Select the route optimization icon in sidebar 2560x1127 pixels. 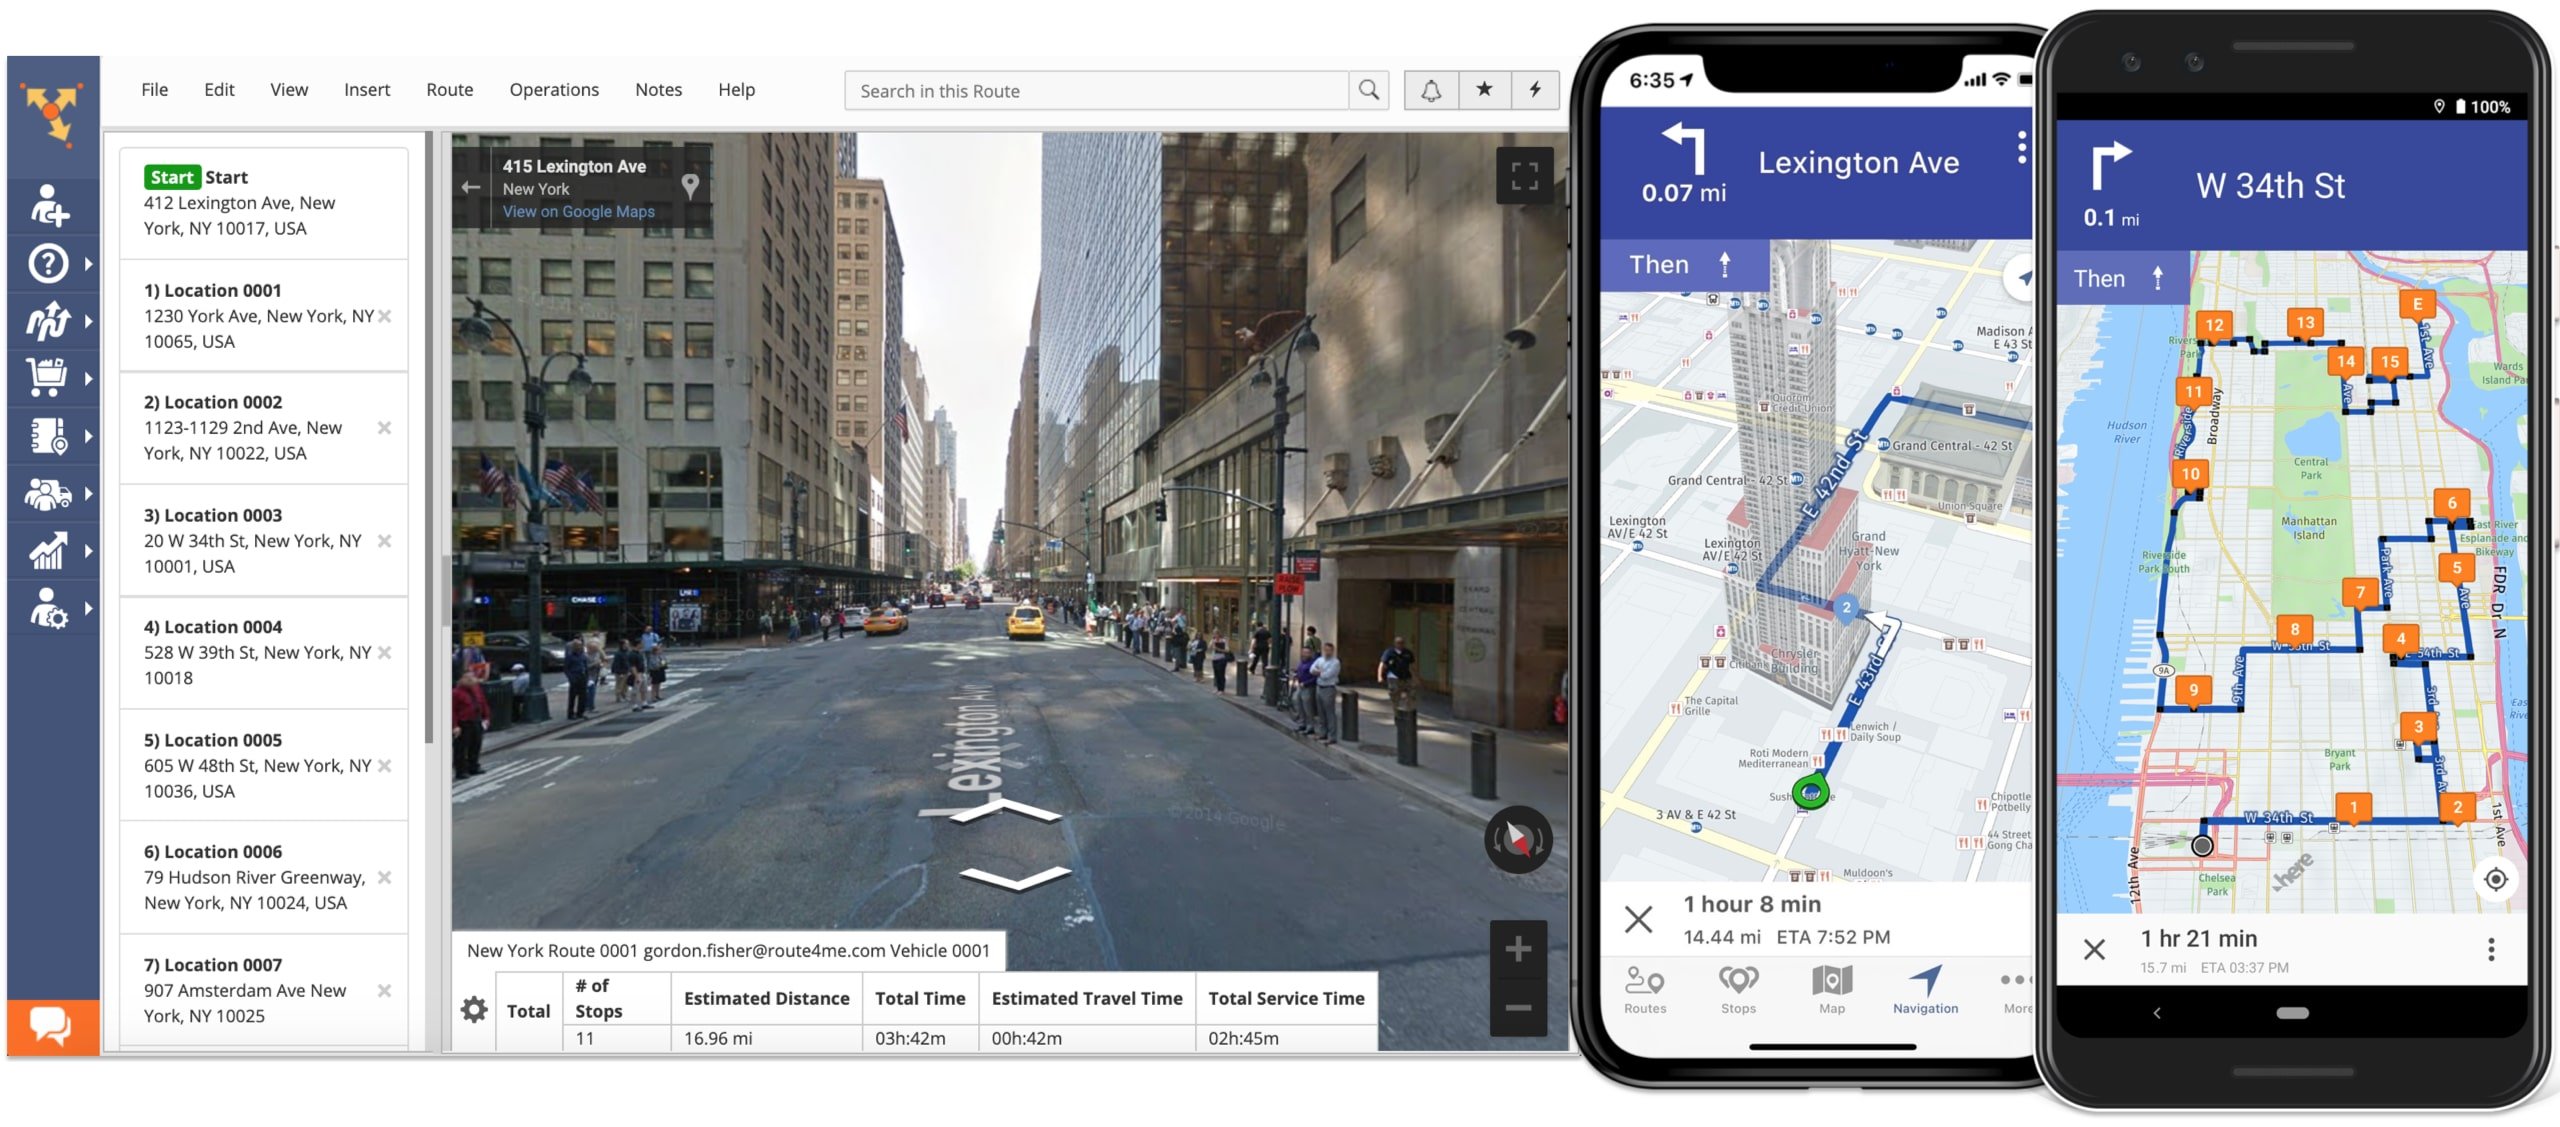pos(47,320)
